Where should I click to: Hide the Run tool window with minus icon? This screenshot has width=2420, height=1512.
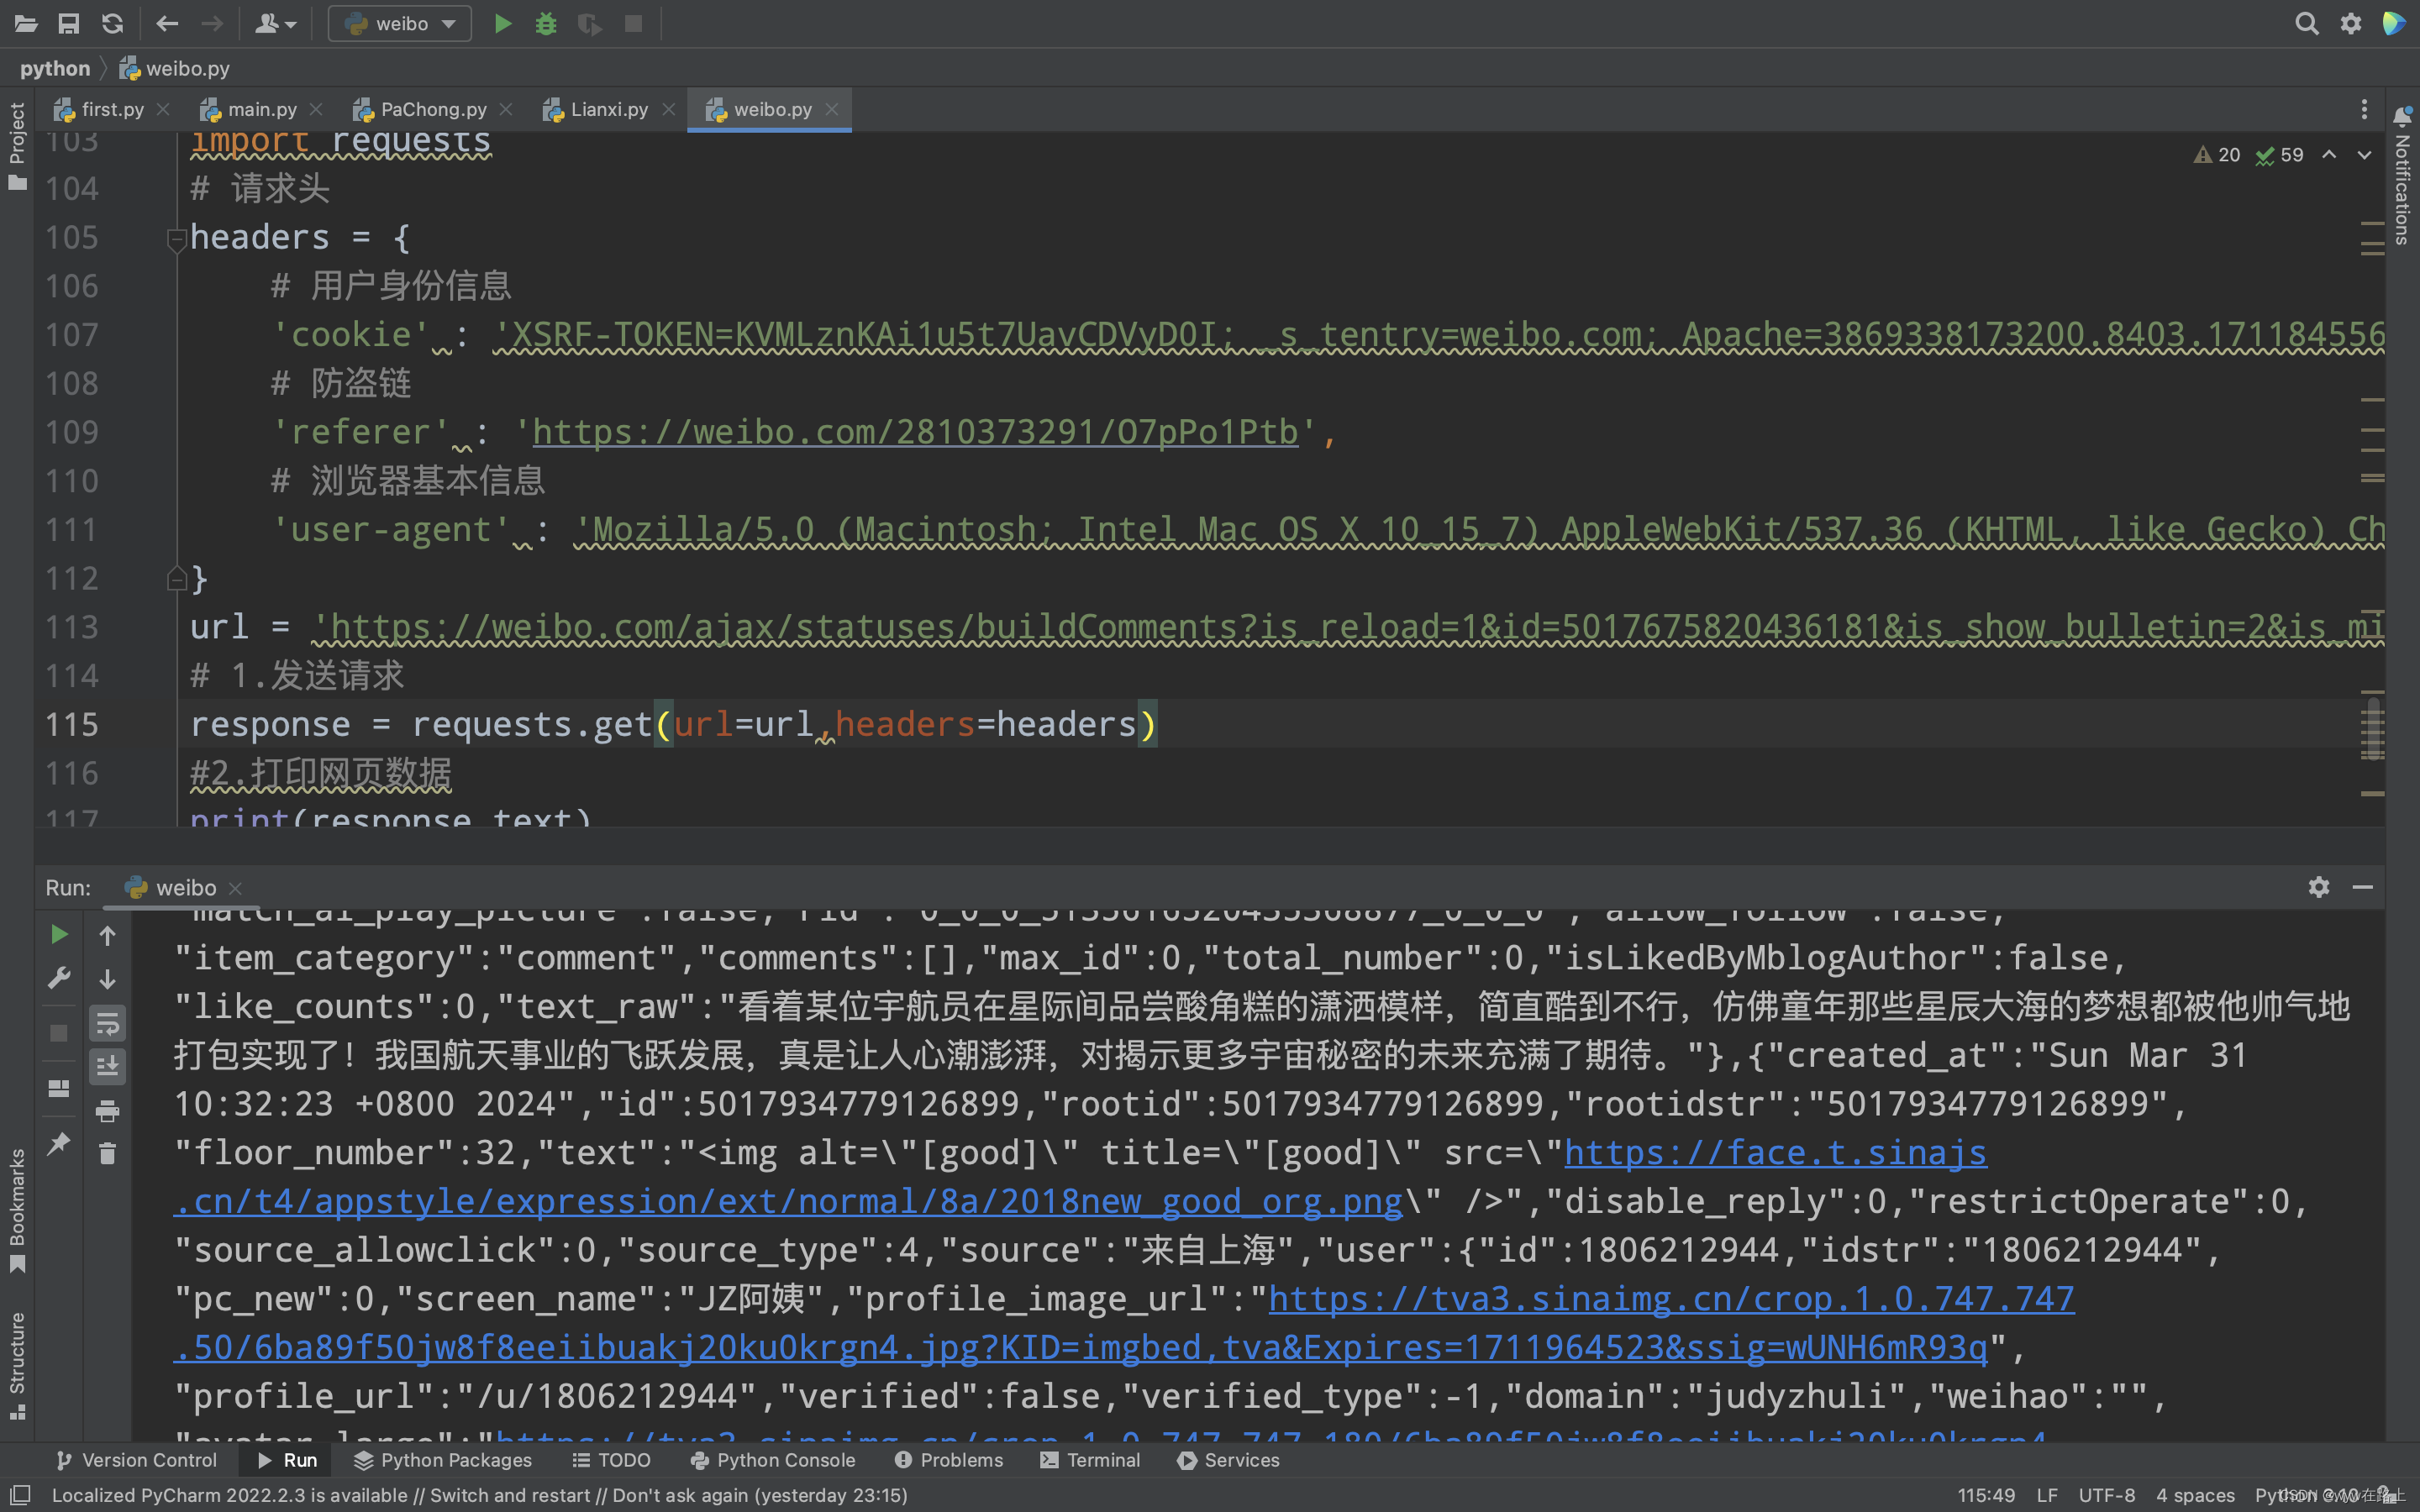(2362, 887)
